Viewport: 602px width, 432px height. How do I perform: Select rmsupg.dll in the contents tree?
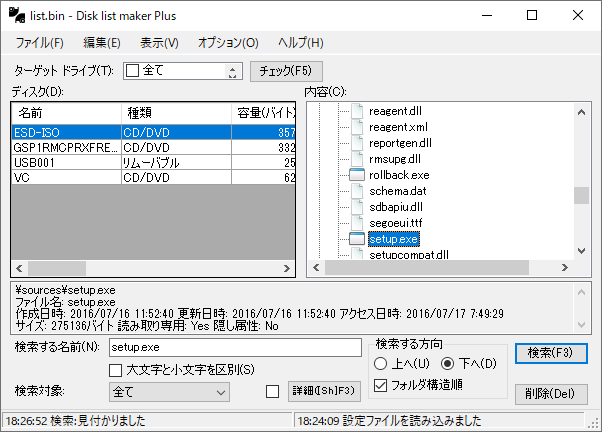tap(395, 159)
